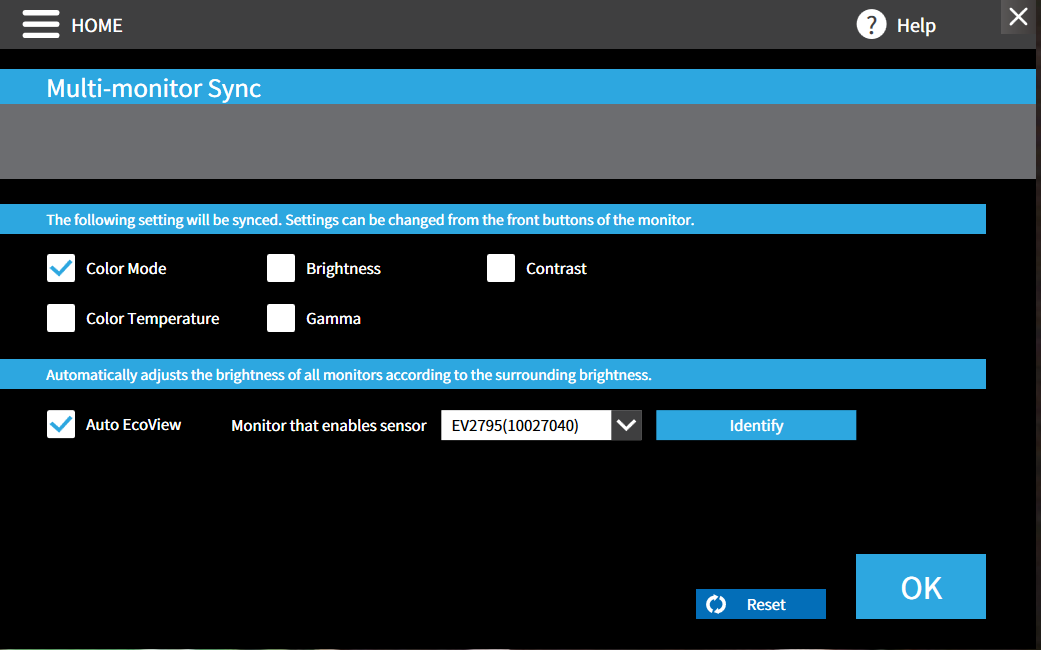Open the Help text link
Viewport: 1041px width, 650px height.
(916, 25)
